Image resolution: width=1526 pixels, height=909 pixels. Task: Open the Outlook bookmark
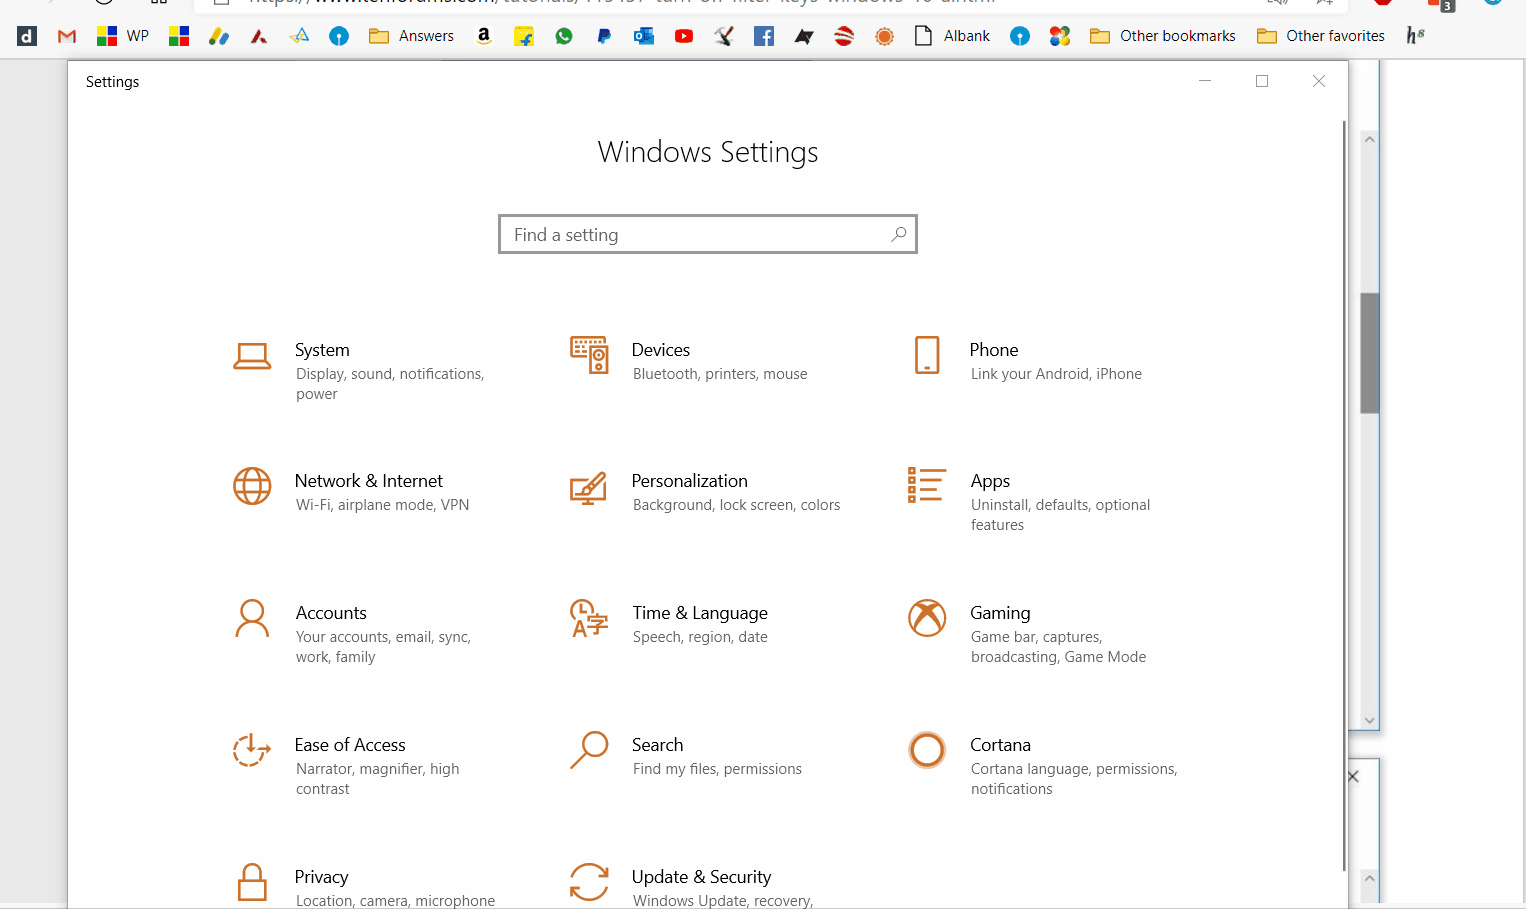click(644, 36)
